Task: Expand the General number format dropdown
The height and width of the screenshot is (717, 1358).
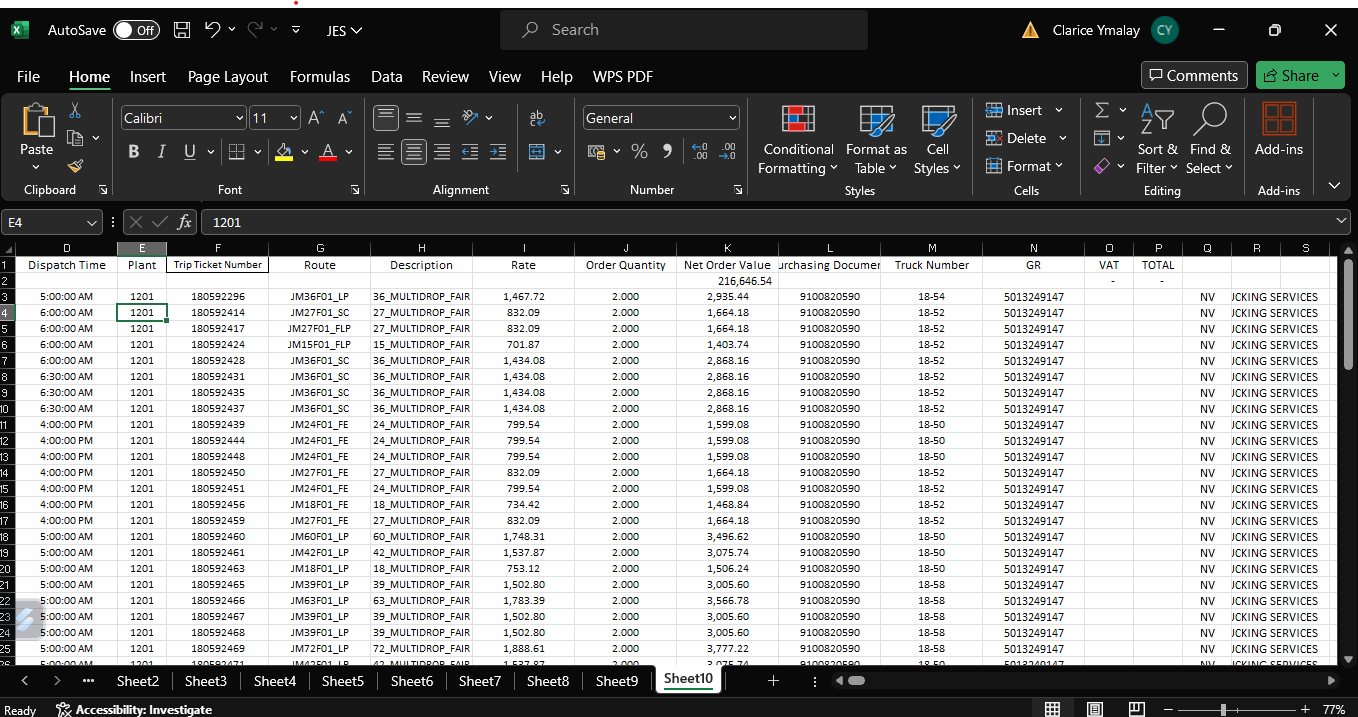Action: click(x=732, y=118)
